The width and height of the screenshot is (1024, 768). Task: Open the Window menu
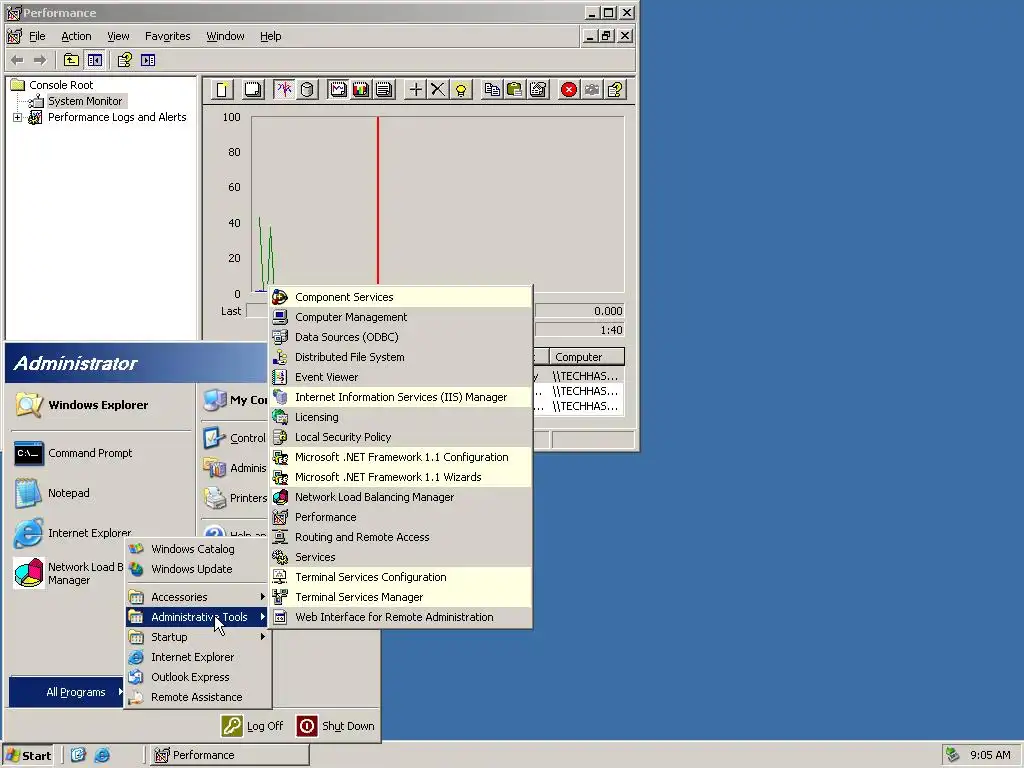click(x=225, y=36)
